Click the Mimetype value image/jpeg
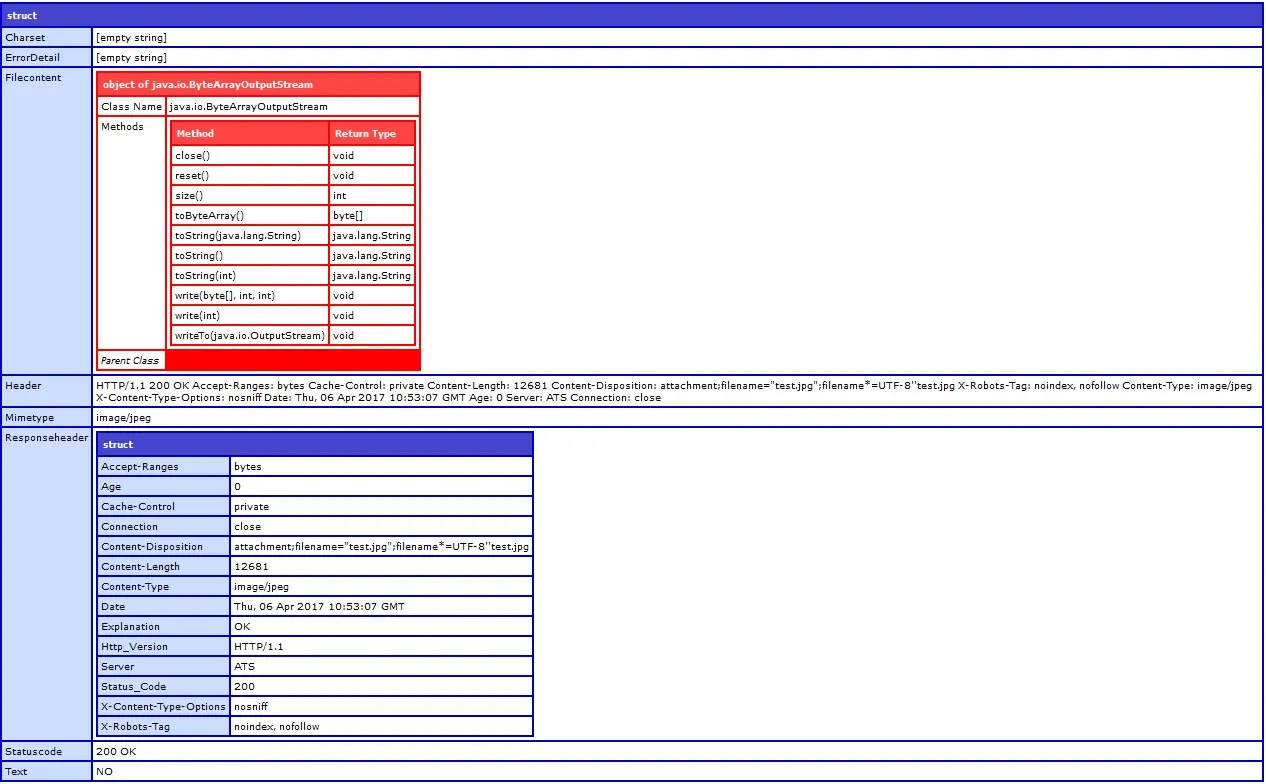Screen dimensions: 1266x784 coord(123,418)
